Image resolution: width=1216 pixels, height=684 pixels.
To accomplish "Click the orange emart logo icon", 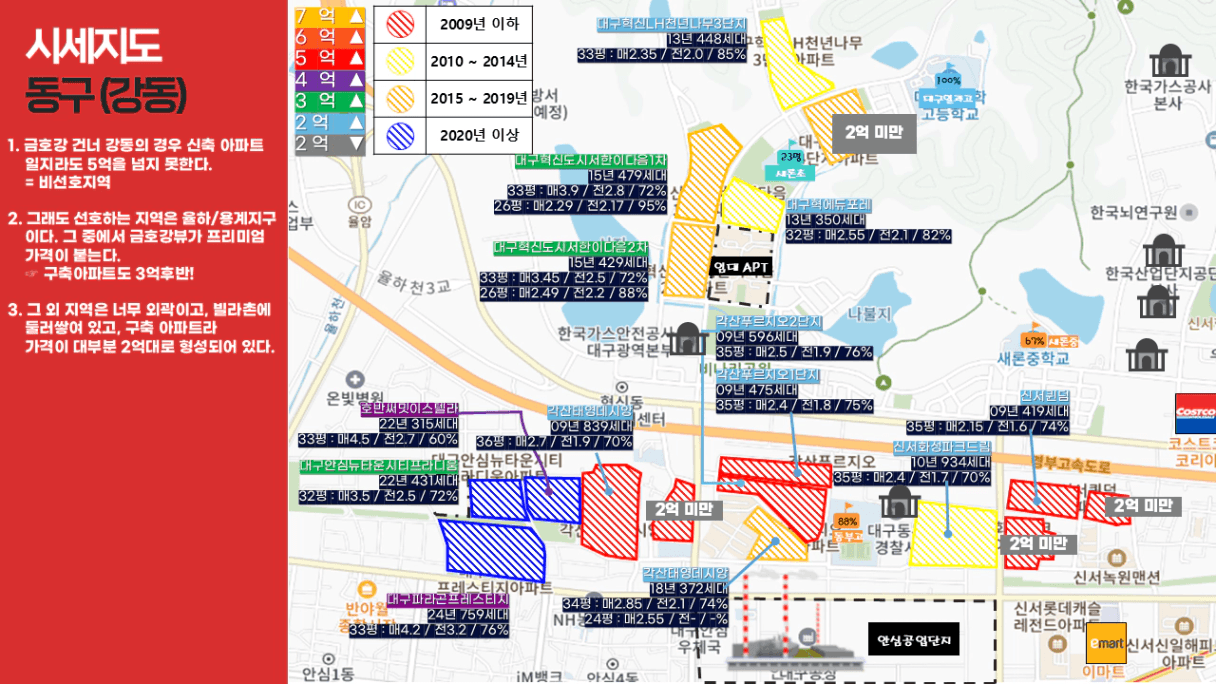I will pos(1106,643).
